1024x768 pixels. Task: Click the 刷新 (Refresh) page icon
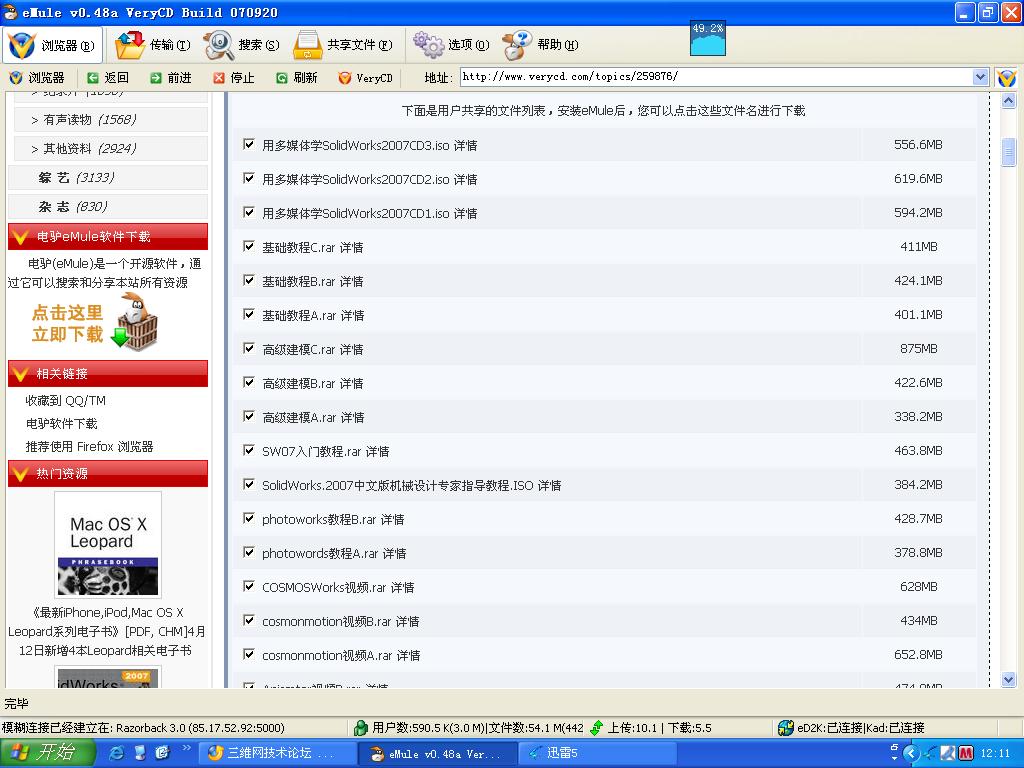coord(281,78)
